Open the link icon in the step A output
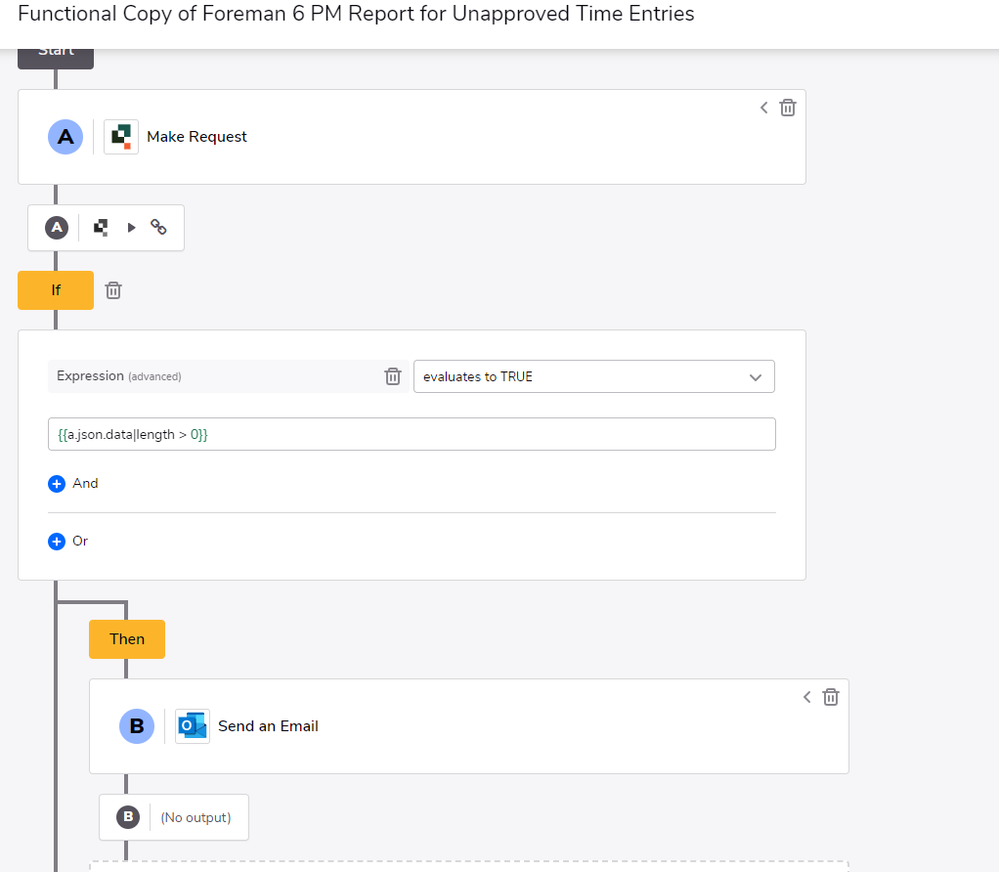The image size is (999, 872). pyautogui.click(x=159, y=227)
